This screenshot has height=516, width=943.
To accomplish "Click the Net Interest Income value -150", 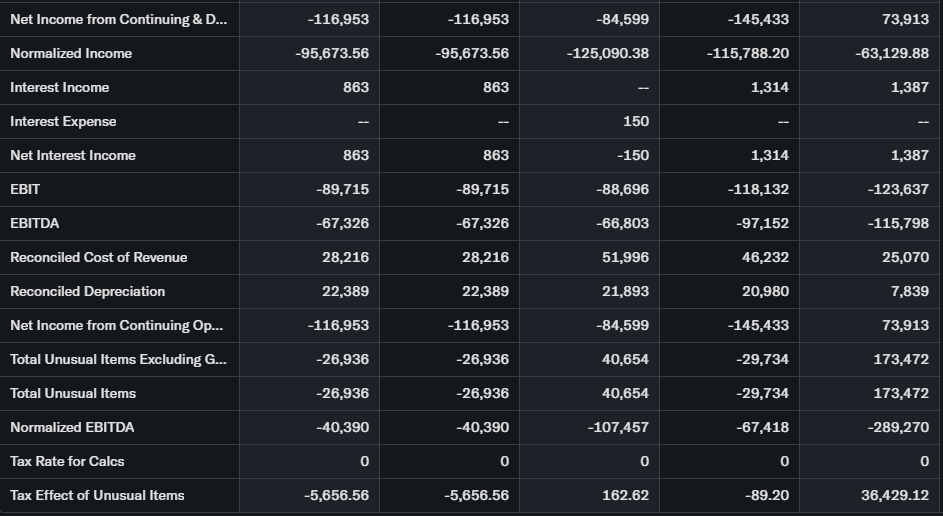I will coord(632,155).
